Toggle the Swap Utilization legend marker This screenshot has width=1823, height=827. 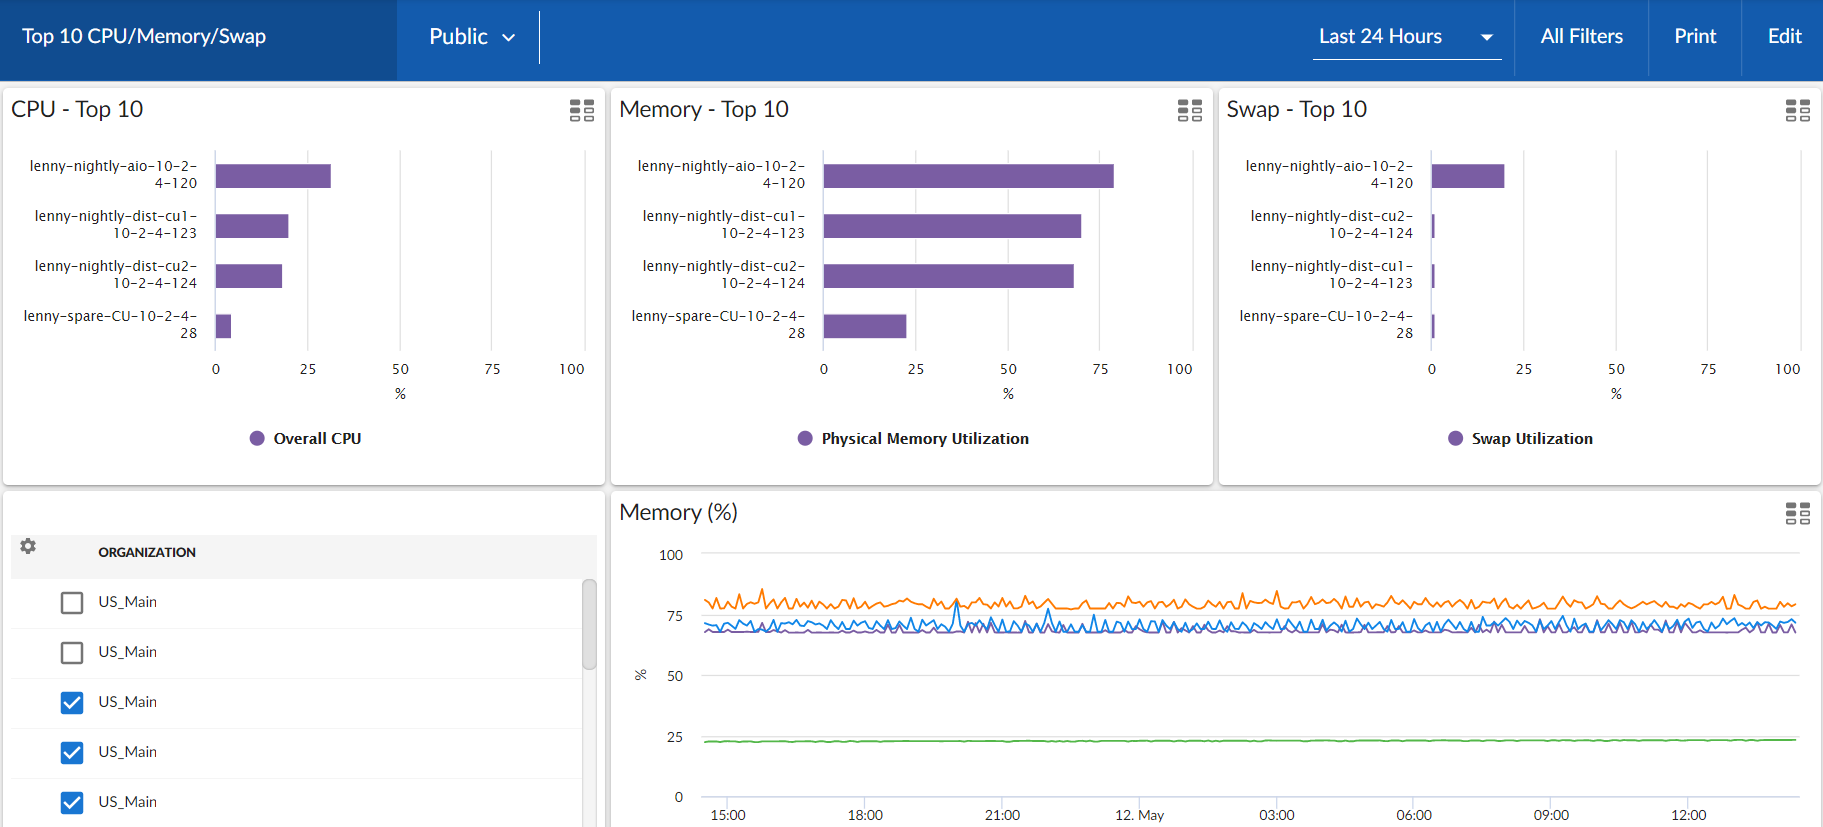1455,438
